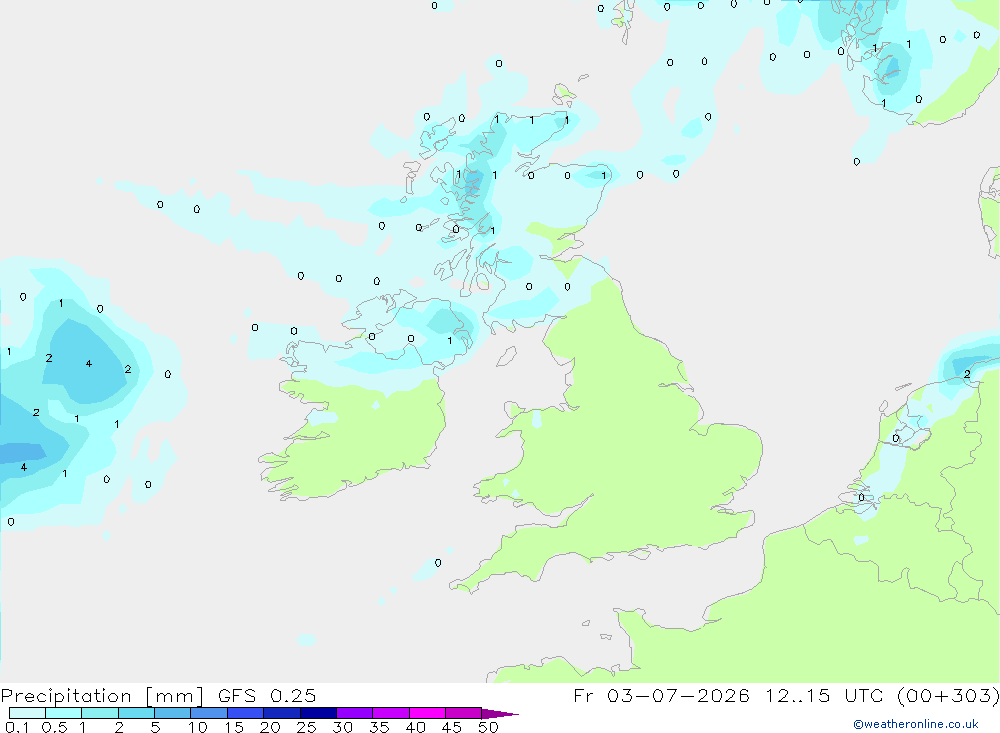
Task: Click the 0.1–0.5 mm lightest legend swatch
Action: tap(27, 713)
